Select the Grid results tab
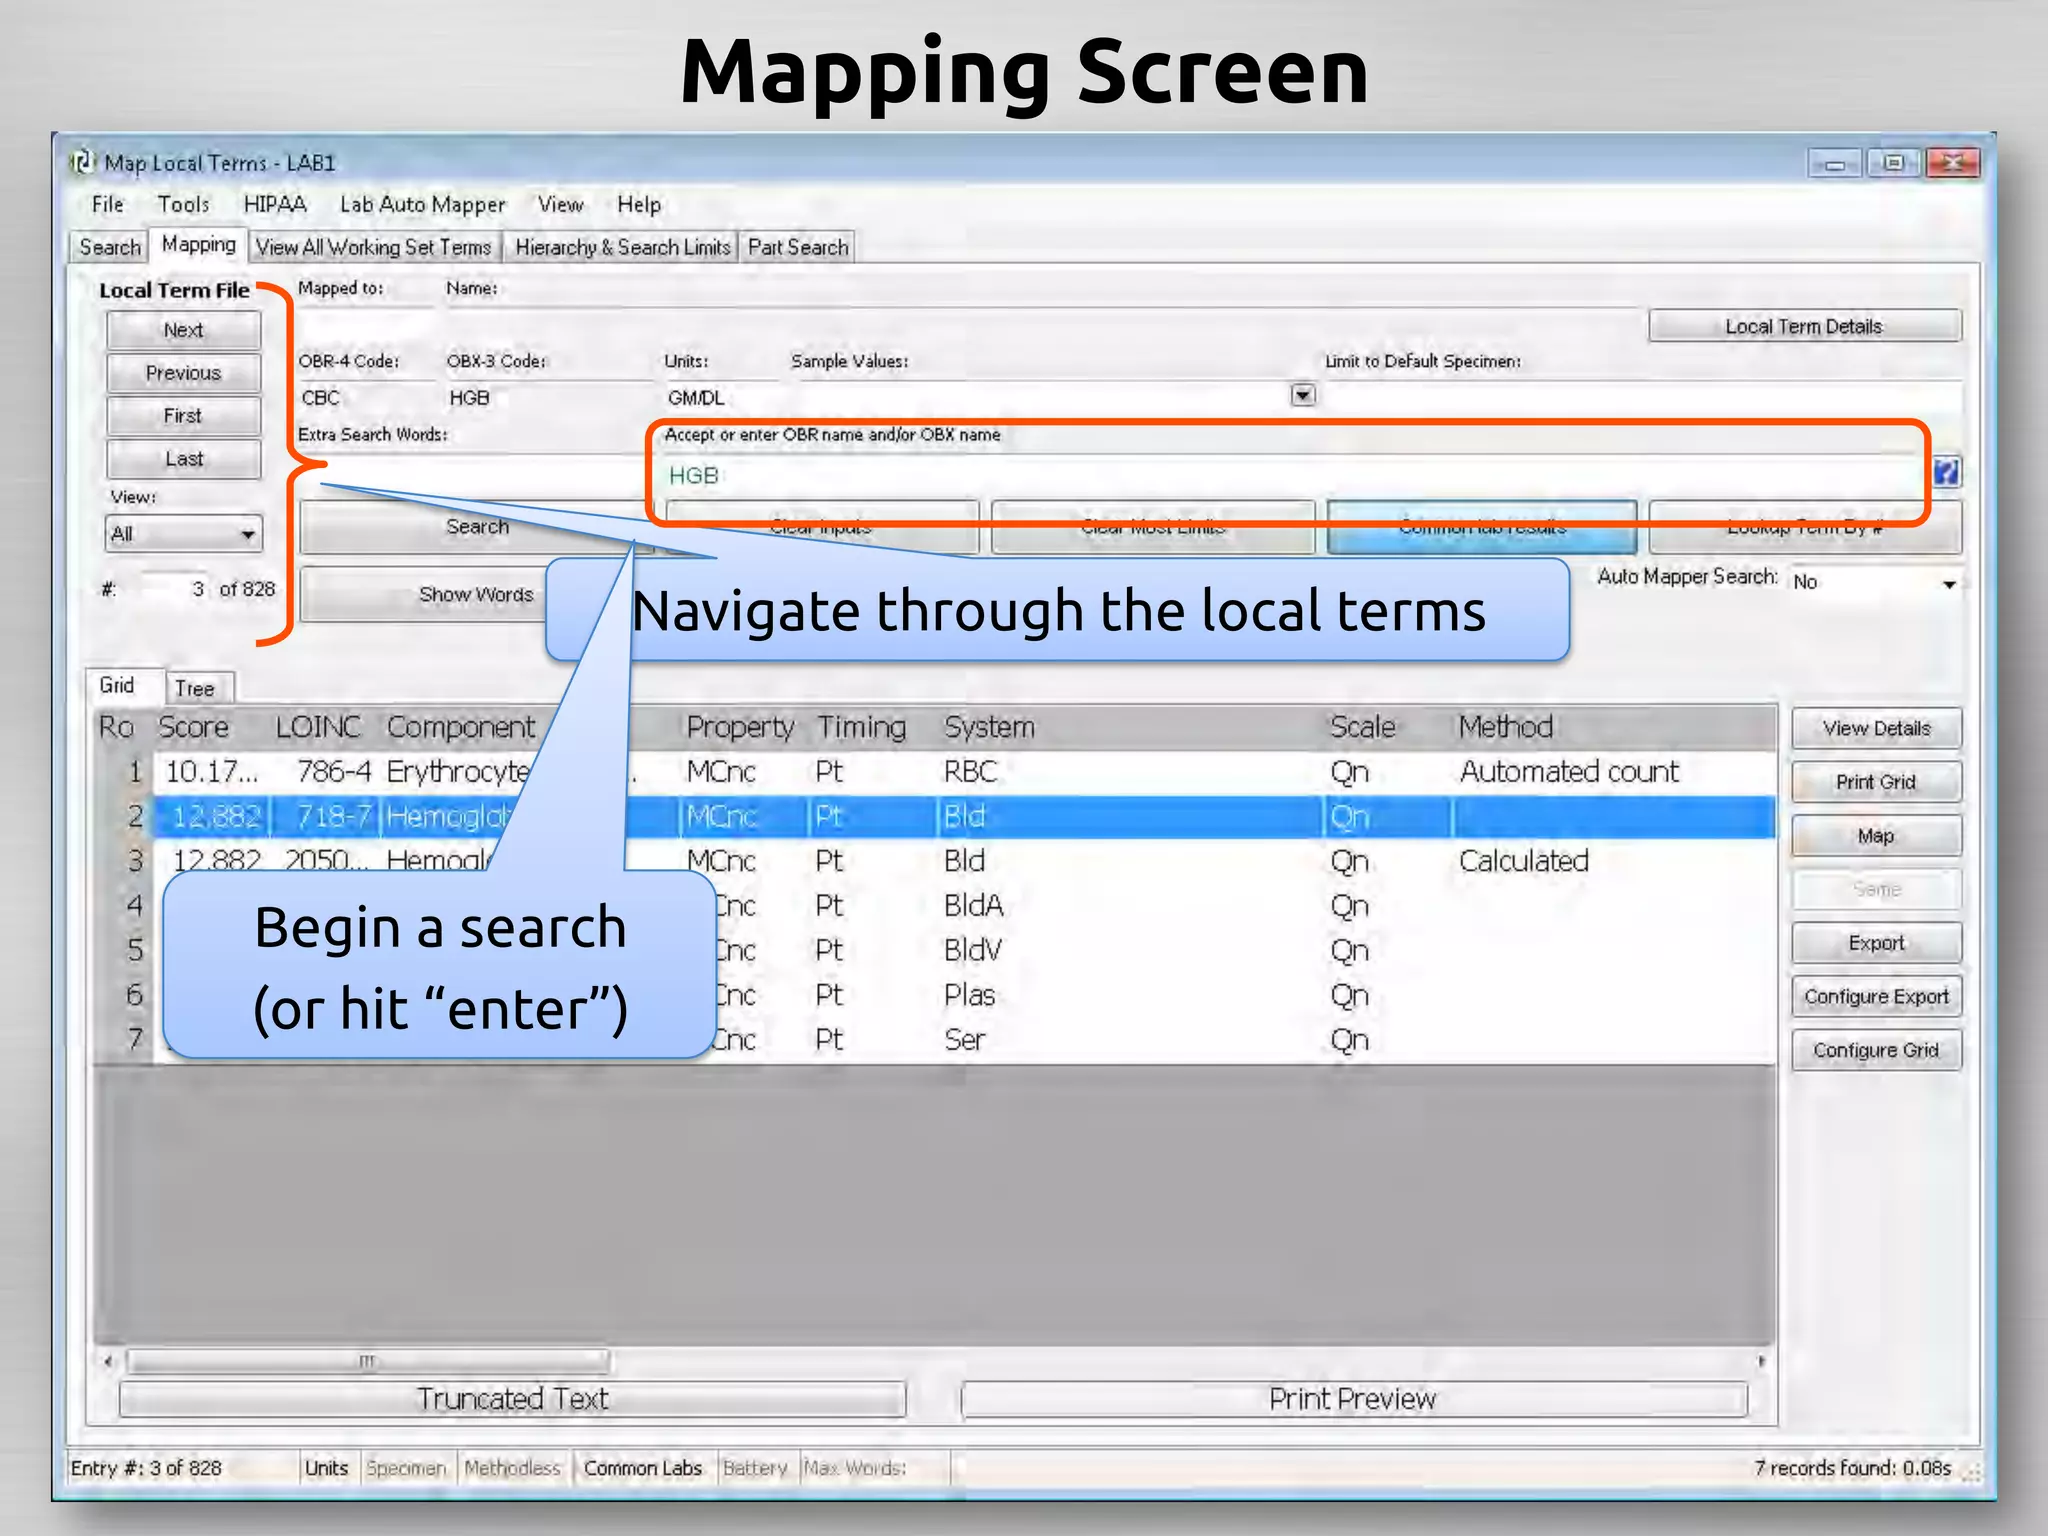Viewport: 2048px width, 1536px height. (118, 685)
